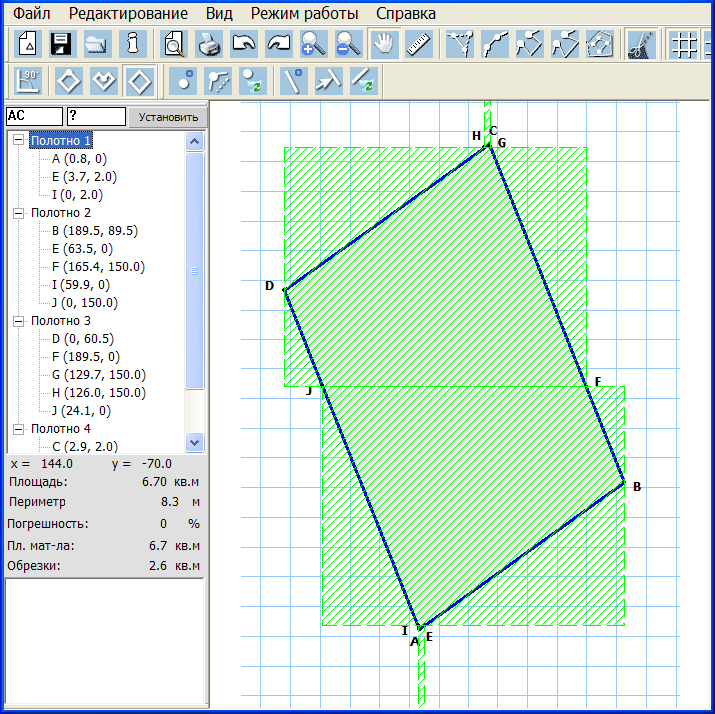The width and height of the screenshot is (715, 714).
Task: Select the Полотно 1 tree item
Action: point(61,140)
